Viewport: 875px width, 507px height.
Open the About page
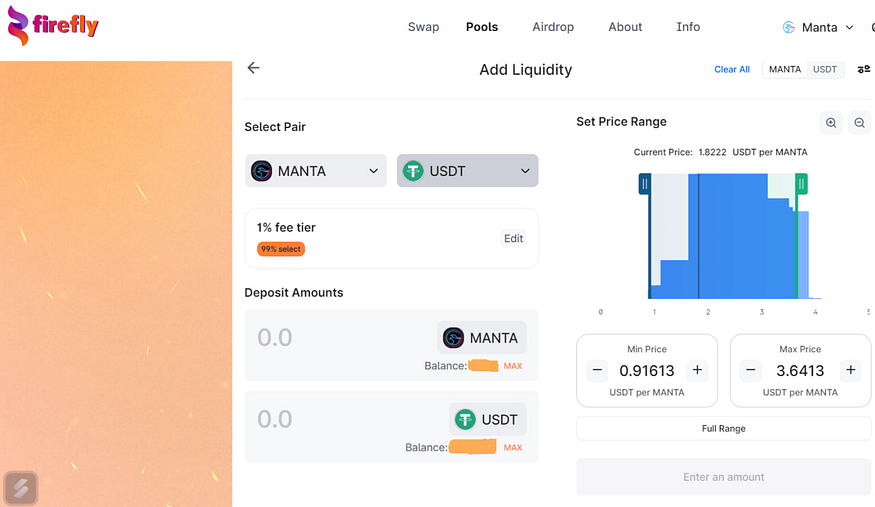(x=625, y=27)
